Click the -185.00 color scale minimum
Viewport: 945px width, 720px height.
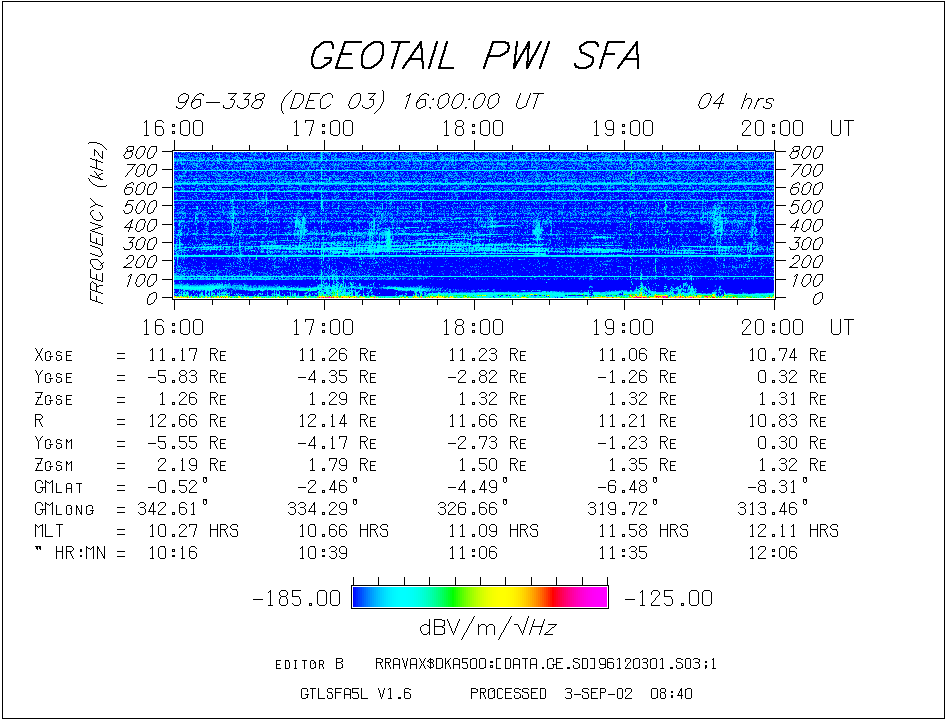tap(297, 598)
